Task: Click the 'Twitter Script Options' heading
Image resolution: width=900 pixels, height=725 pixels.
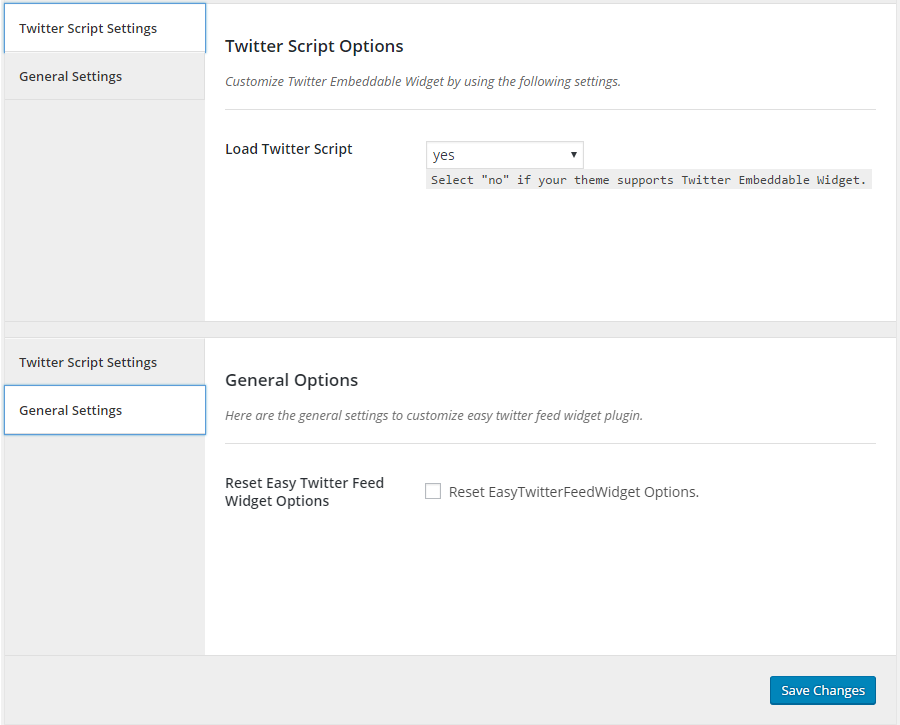Action: click(x=314, y=46)
